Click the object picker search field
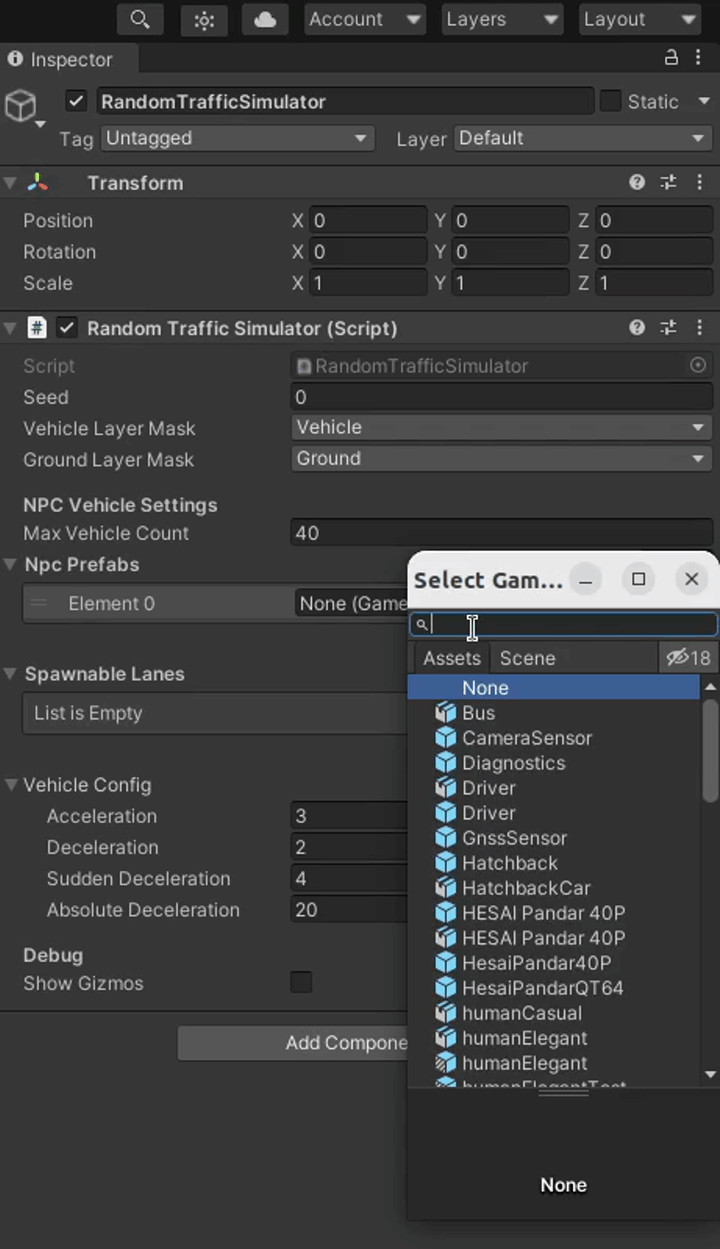 [x=563, y=625]
